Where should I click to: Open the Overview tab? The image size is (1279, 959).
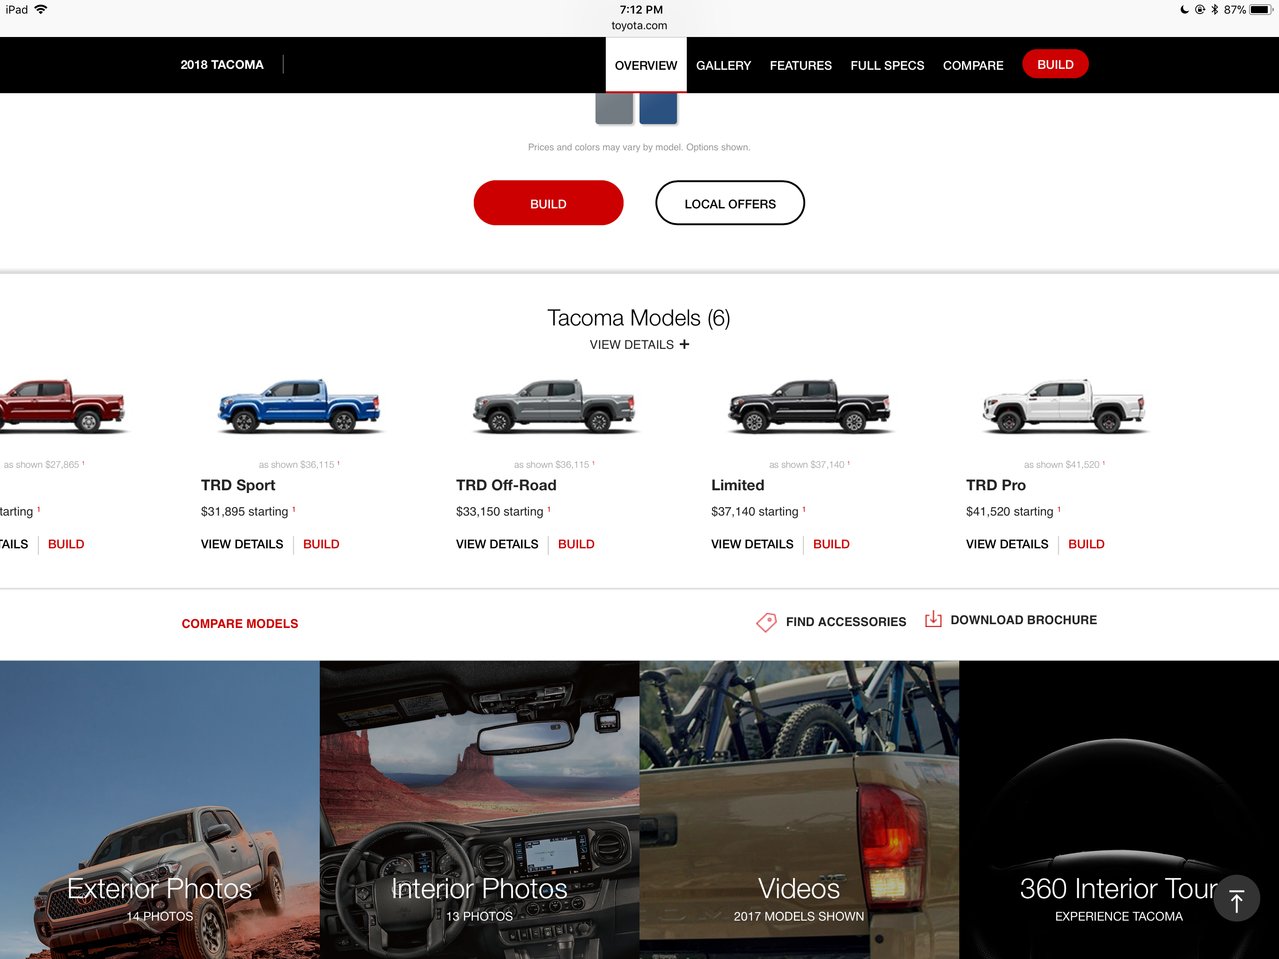point(646,65)
